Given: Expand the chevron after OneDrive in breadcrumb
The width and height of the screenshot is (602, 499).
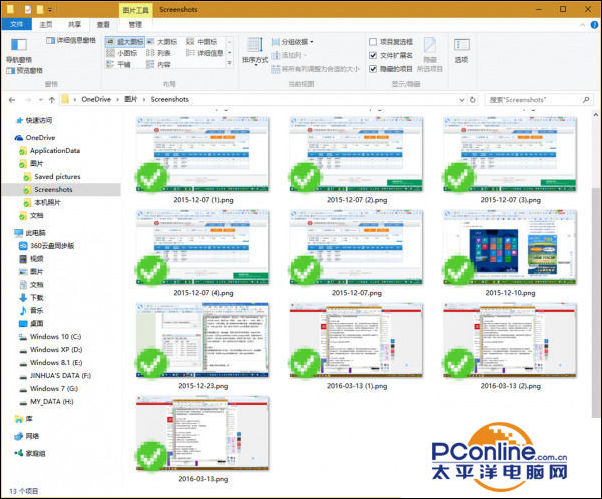Looking at the screenshot, I should click(x=117, y=100).
